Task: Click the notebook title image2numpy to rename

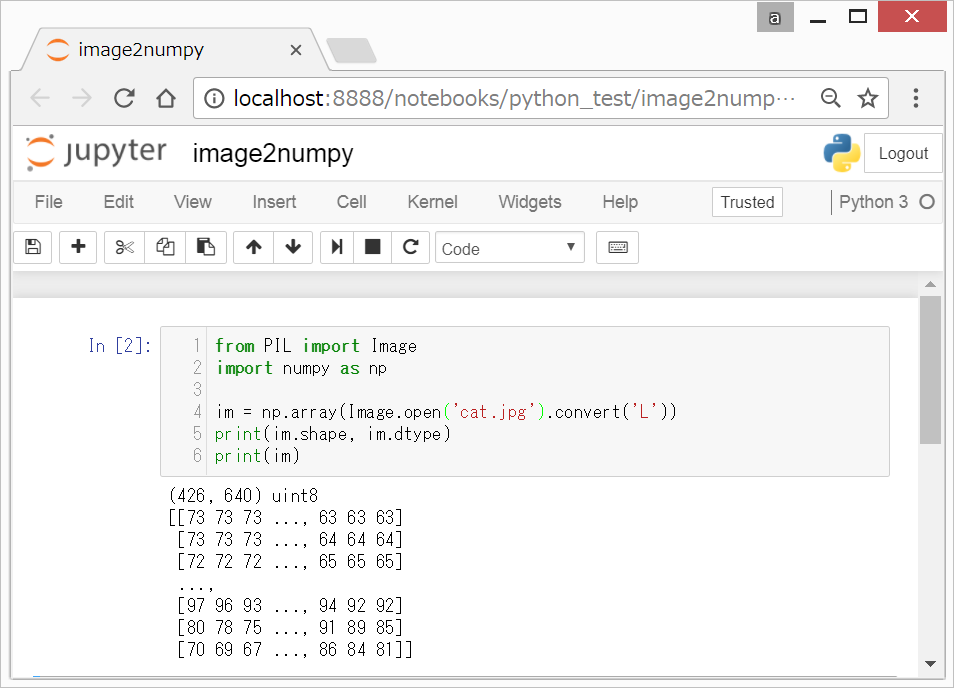Action: click(x=273, y=153)
